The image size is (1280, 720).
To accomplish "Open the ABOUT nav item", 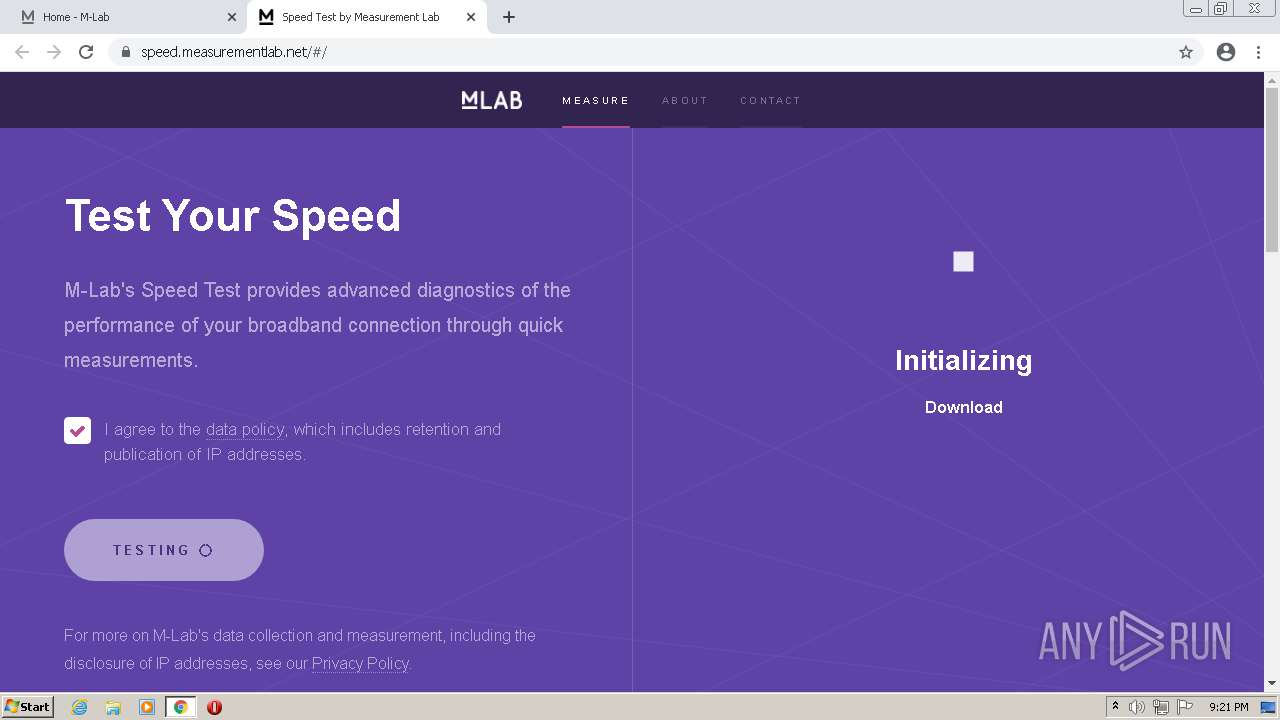I will click(685, 101).
